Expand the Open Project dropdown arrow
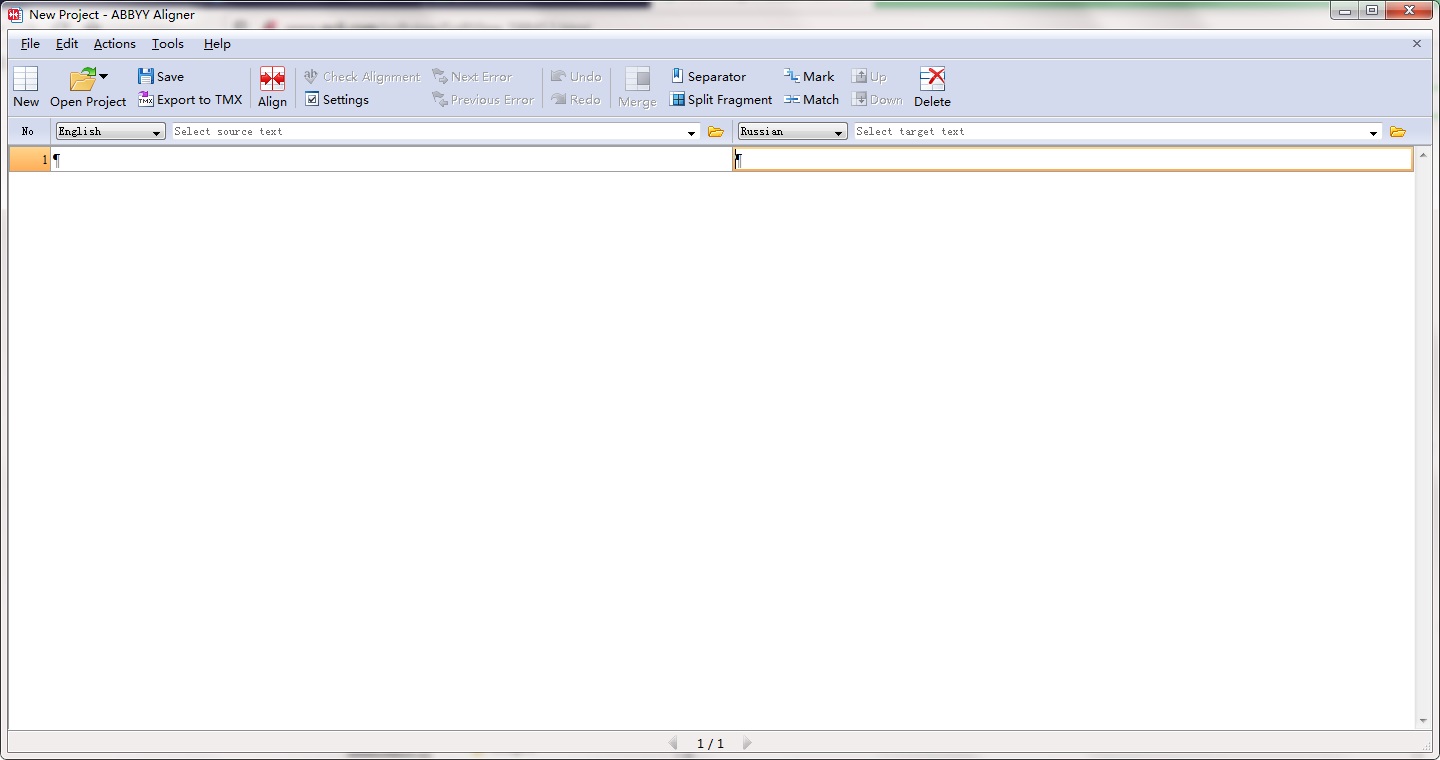The width and height of the screenshot is (1440, 760). tap(103, 76)
